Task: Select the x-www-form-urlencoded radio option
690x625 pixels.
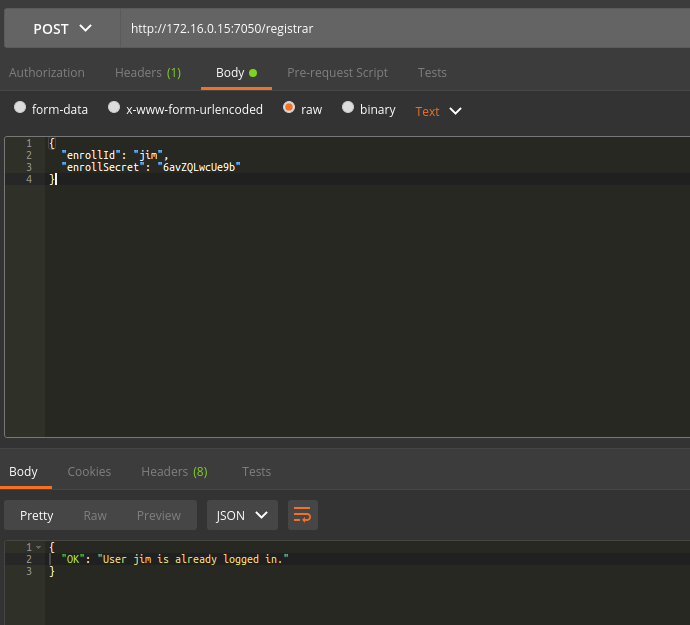Action: (x=114, y=107)
